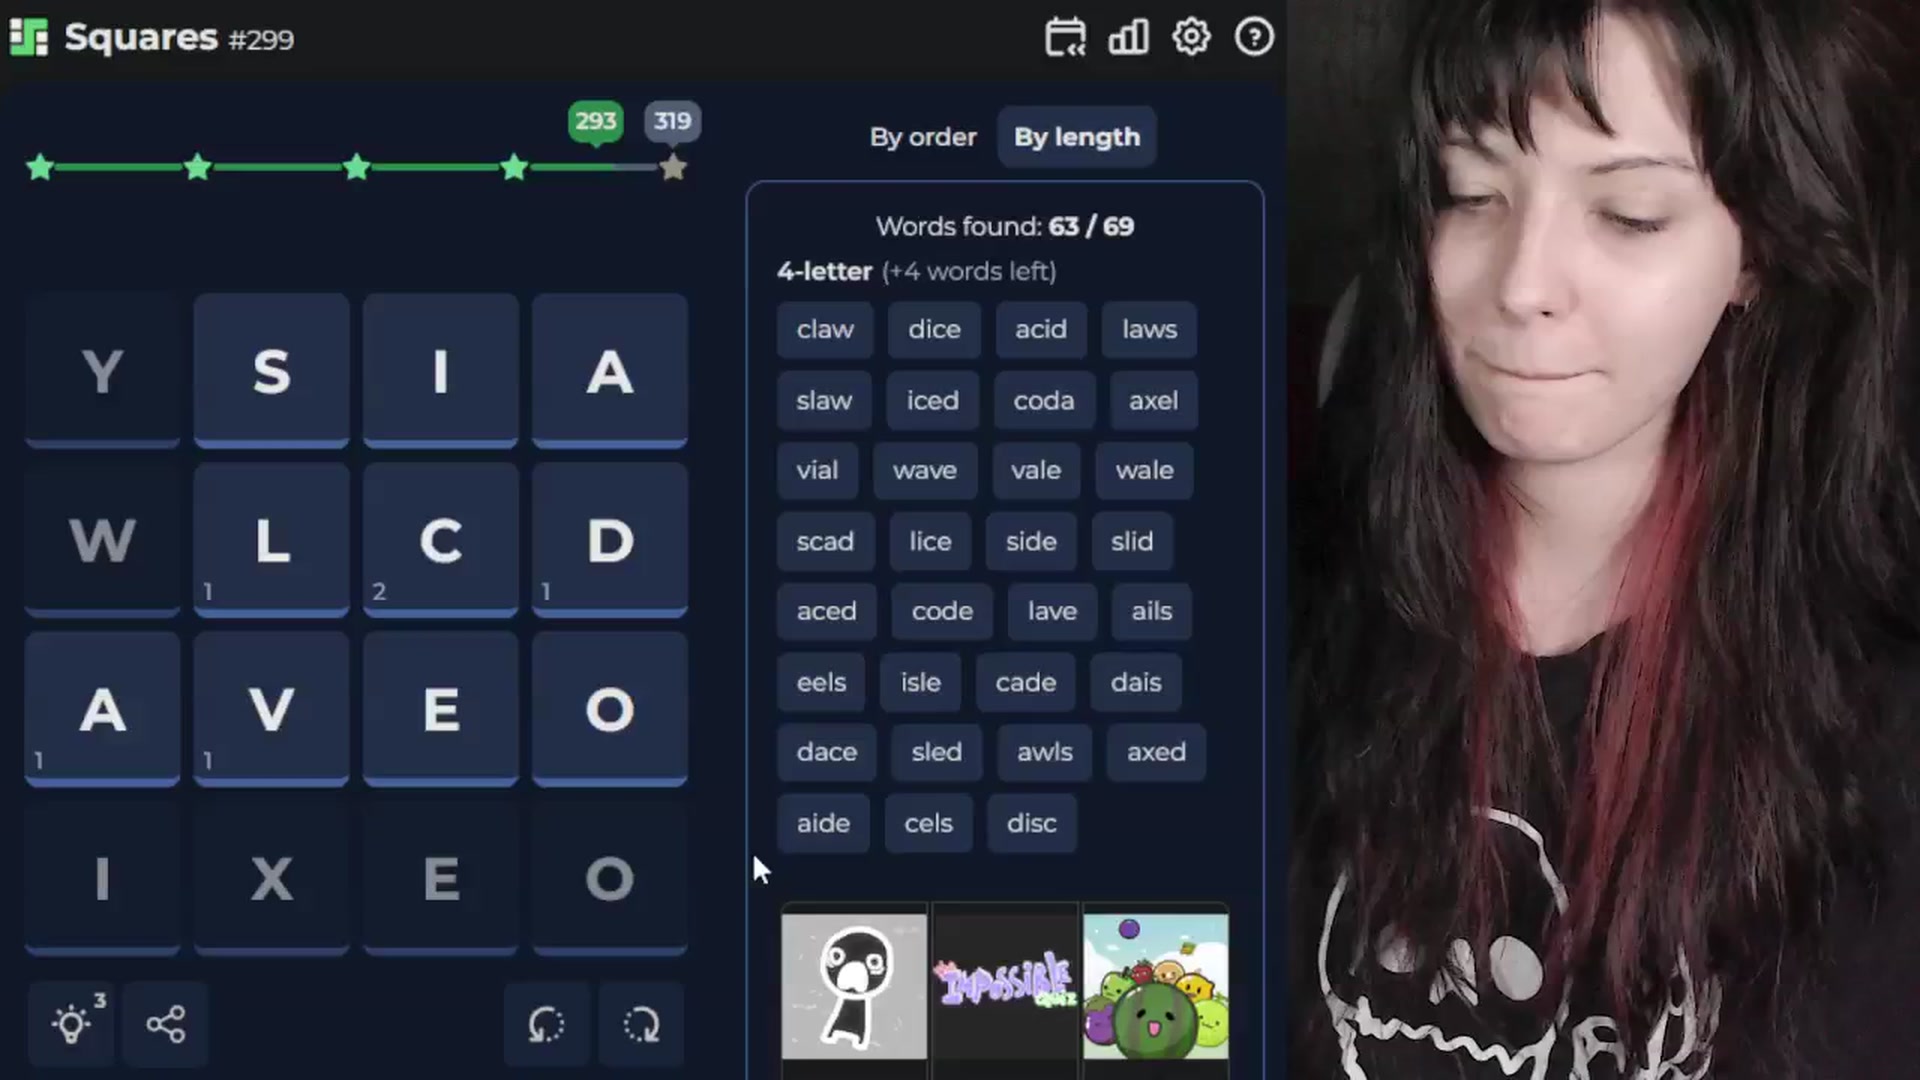1920x1080 pixels.
Task: Open the Impossible Quiz game thumbnail
Action: coord(1005,986)
